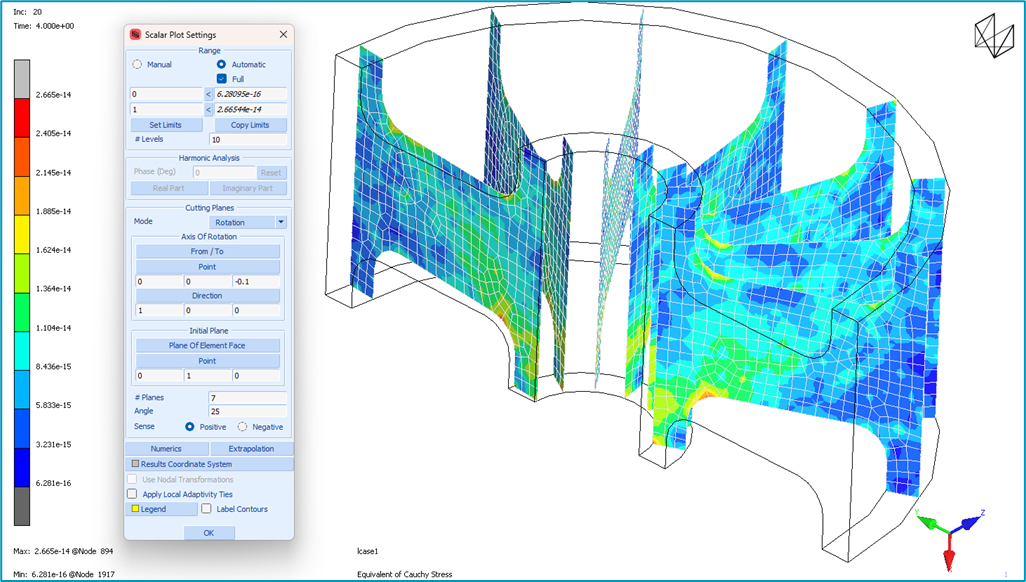
Task: Click the Copy Limits button
Action: coord(251,125)
